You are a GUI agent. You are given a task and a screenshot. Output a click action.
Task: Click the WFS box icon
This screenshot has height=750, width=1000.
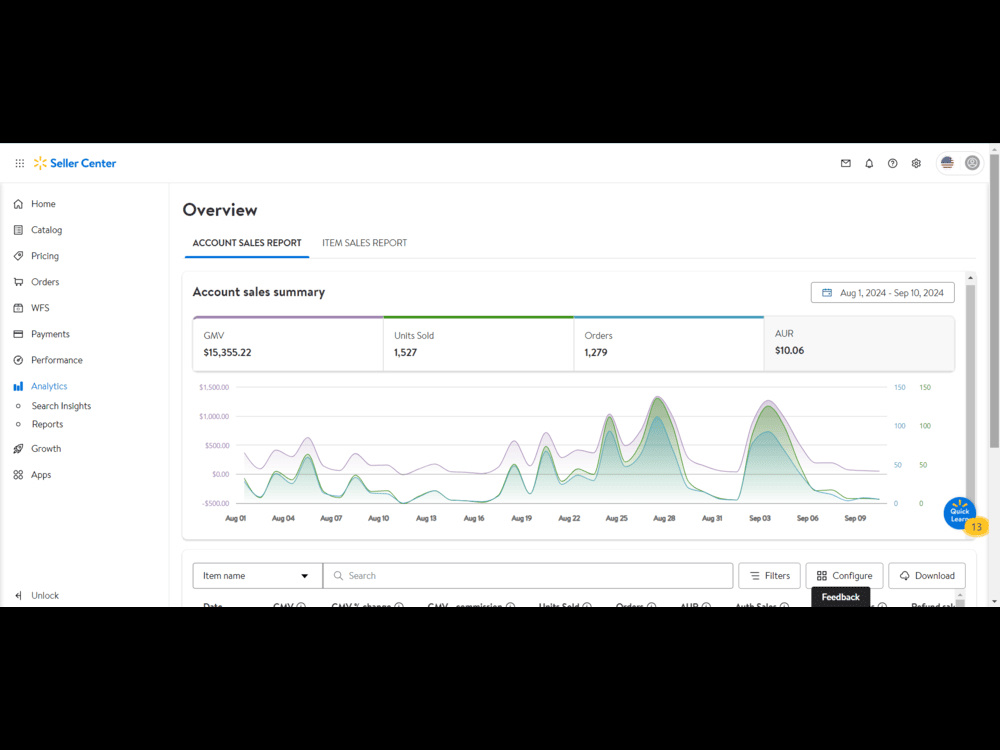coord(18,308)
